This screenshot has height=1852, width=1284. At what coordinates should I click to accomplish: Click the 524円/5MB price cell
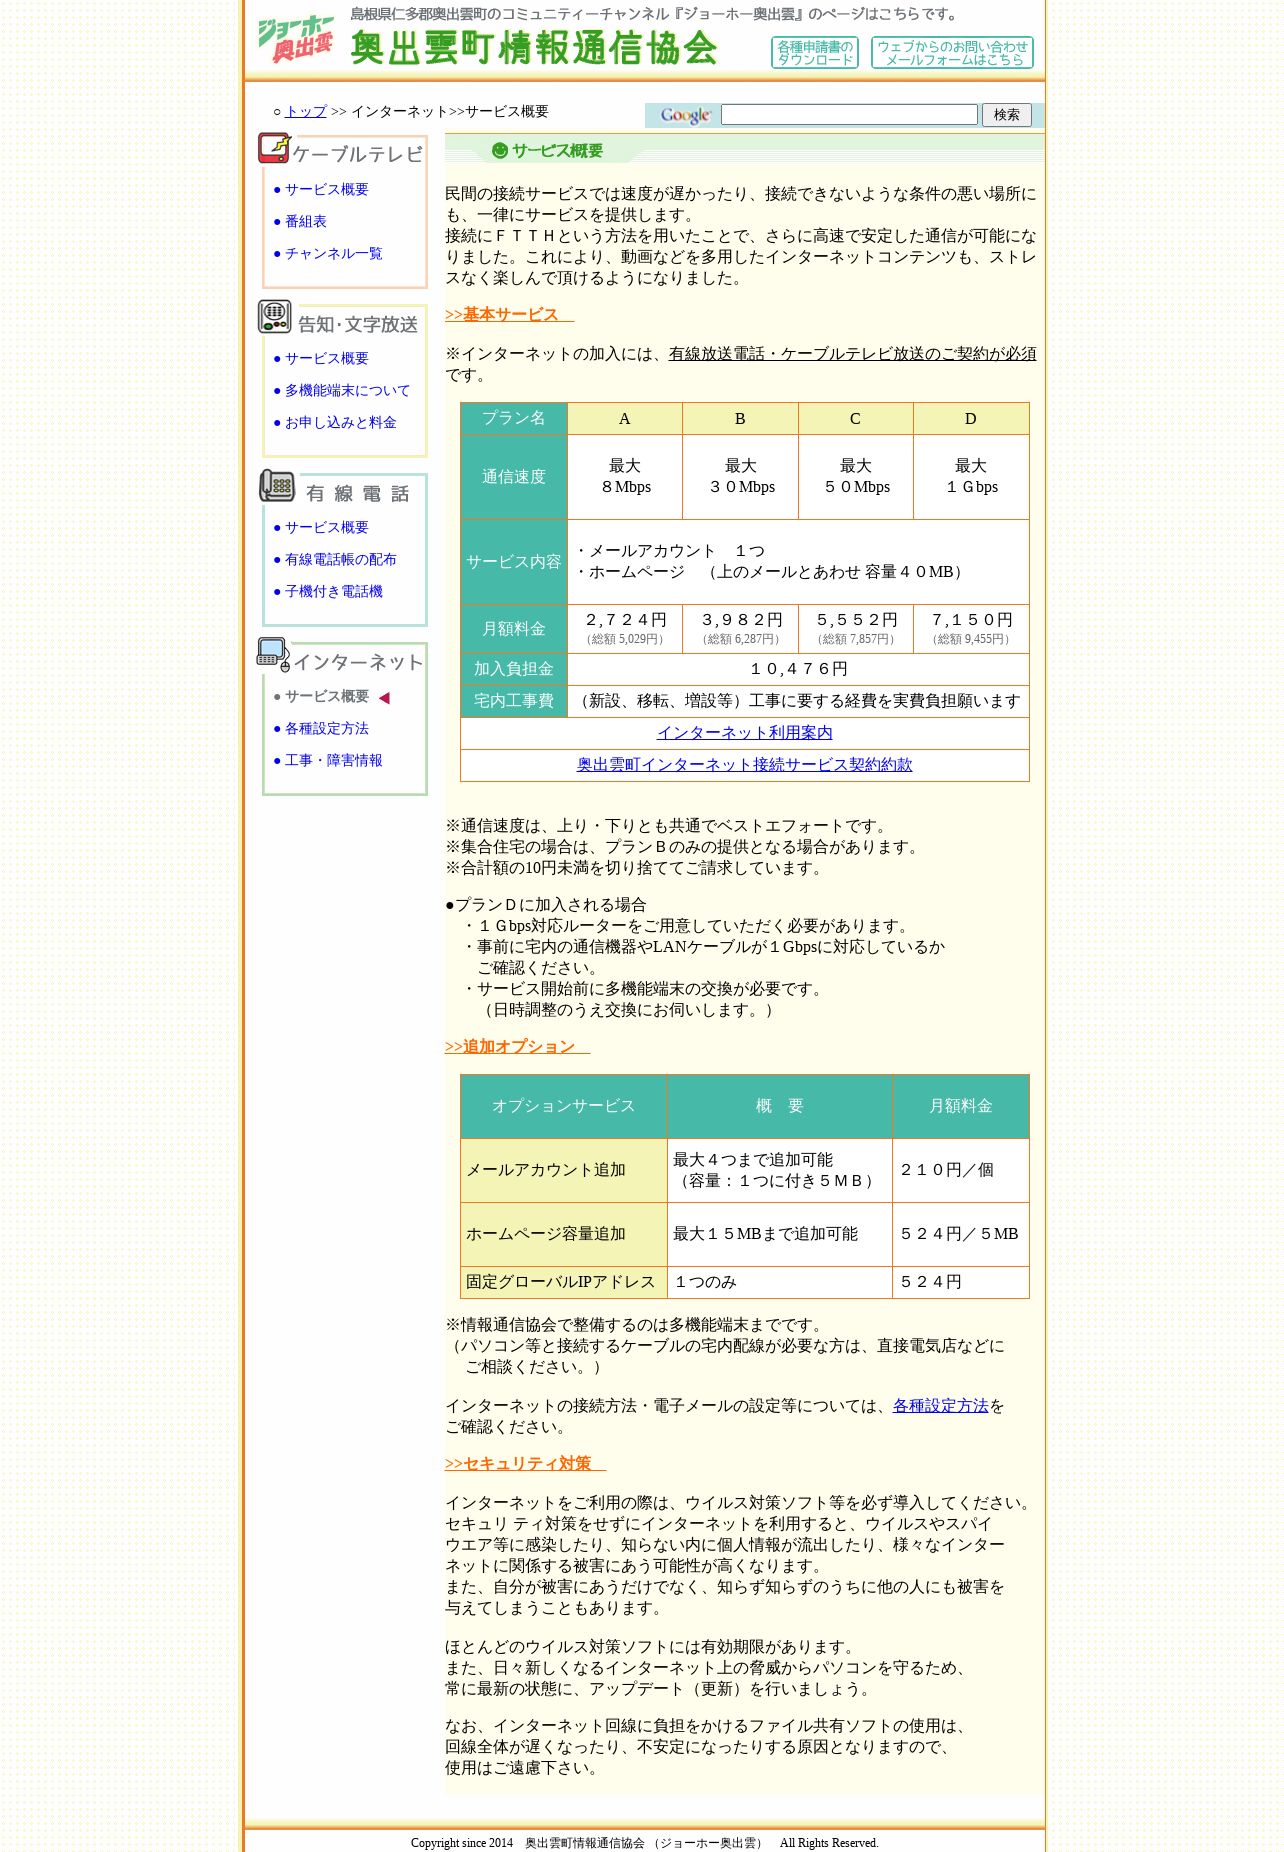click(x=961, y=1235)
